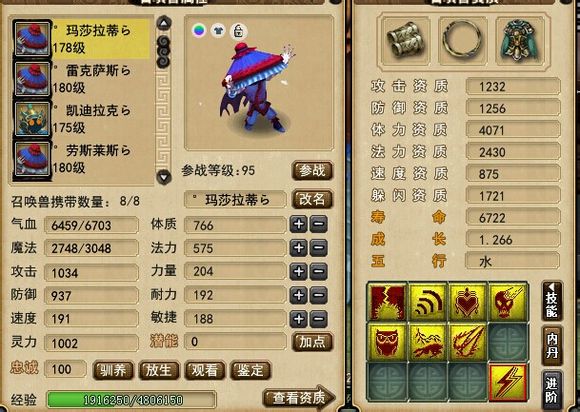Click pet list down arrow button
This screenshot has height=412, width=580.
point(164,176)
